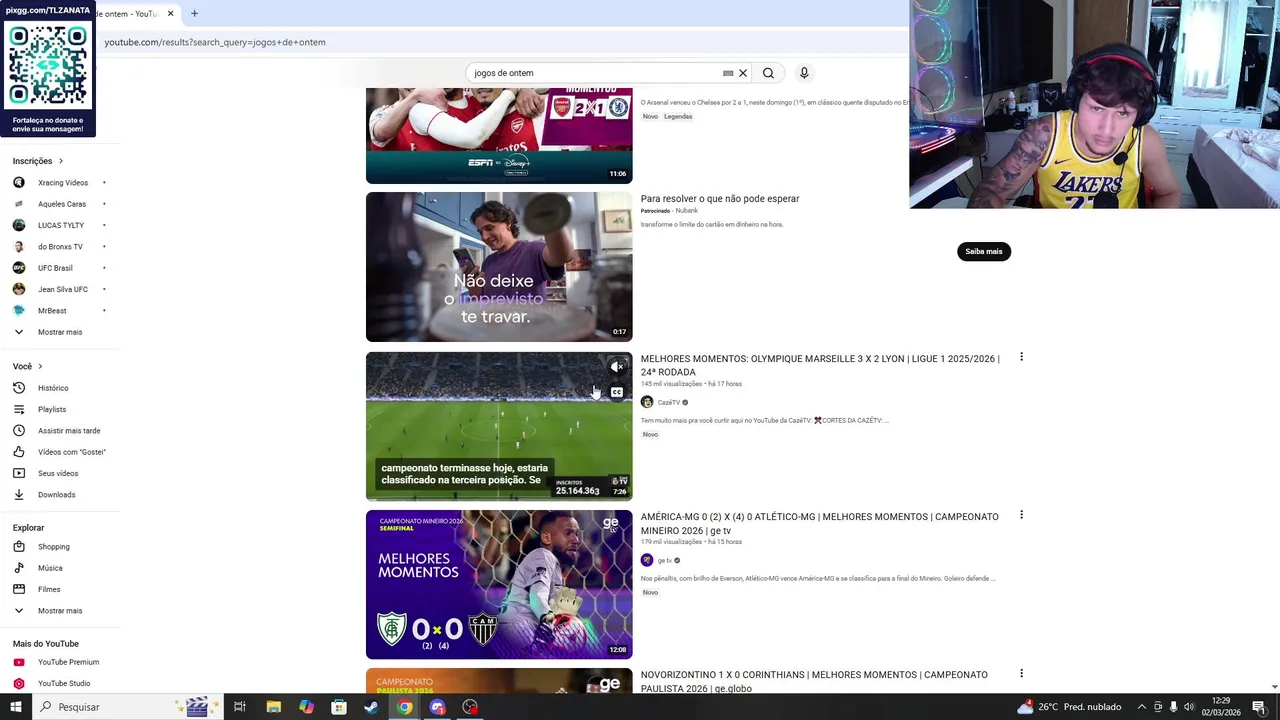This screenshot has width=1280, height=720.
Task: Open the notification center
Action: (1259, 707)
